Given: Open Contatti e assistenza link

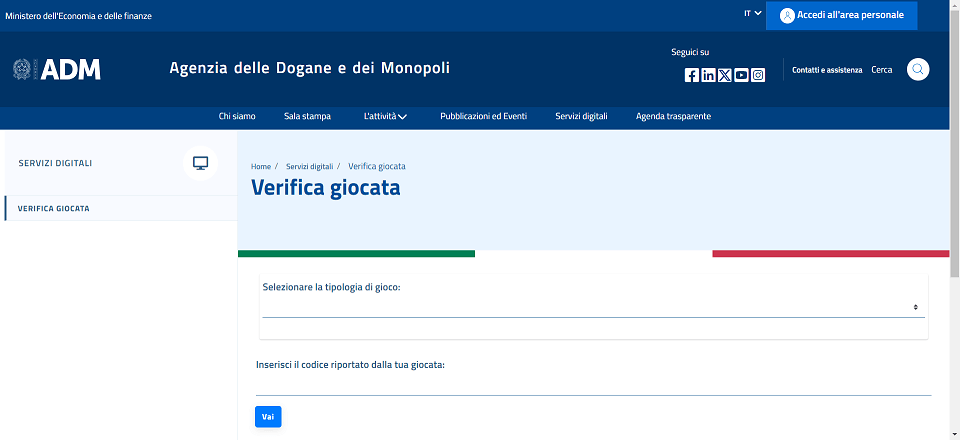Looking at the screenshot, I should pos(827,70).
